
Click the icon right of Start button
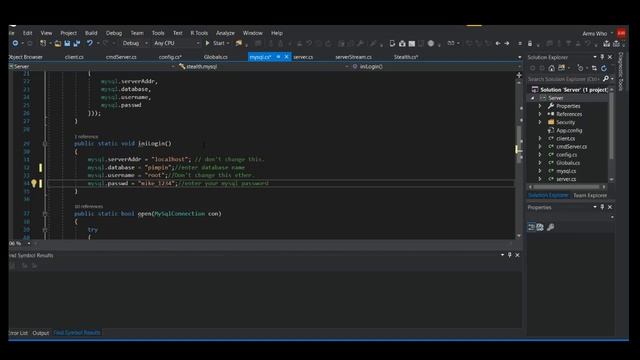(x=239, y=43)
